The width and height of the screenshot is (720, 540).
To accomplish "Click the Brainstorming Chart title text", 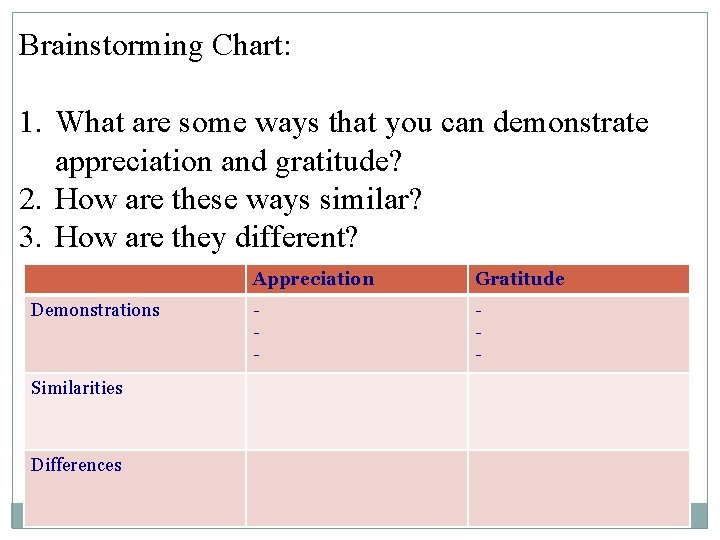I will (155, 46).
